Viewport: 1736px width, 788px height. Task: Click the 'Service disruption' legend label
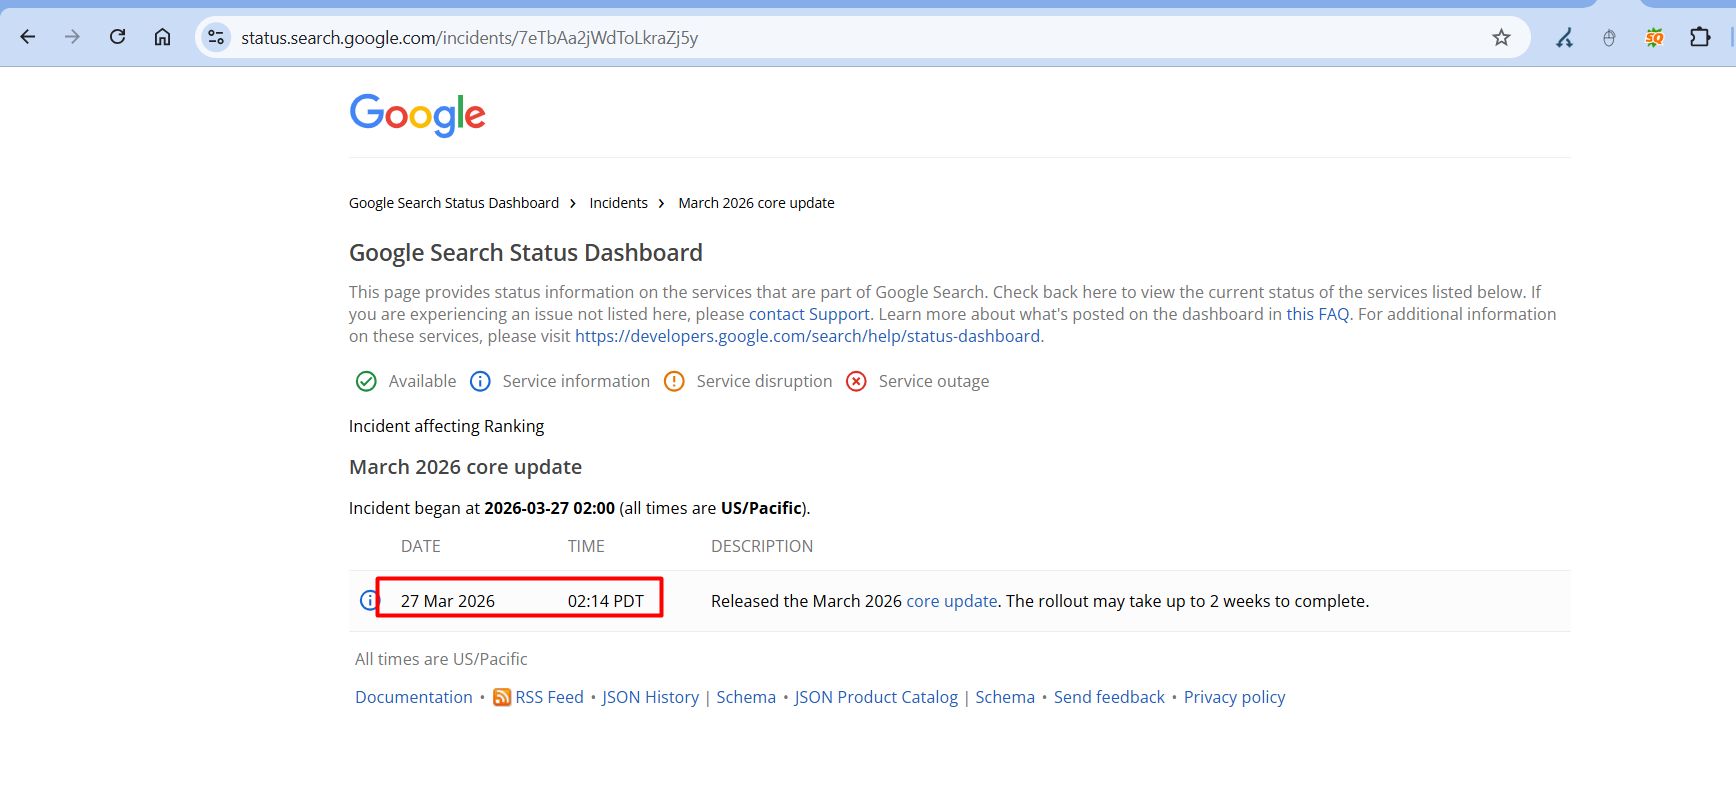click(x=764, y=381)
